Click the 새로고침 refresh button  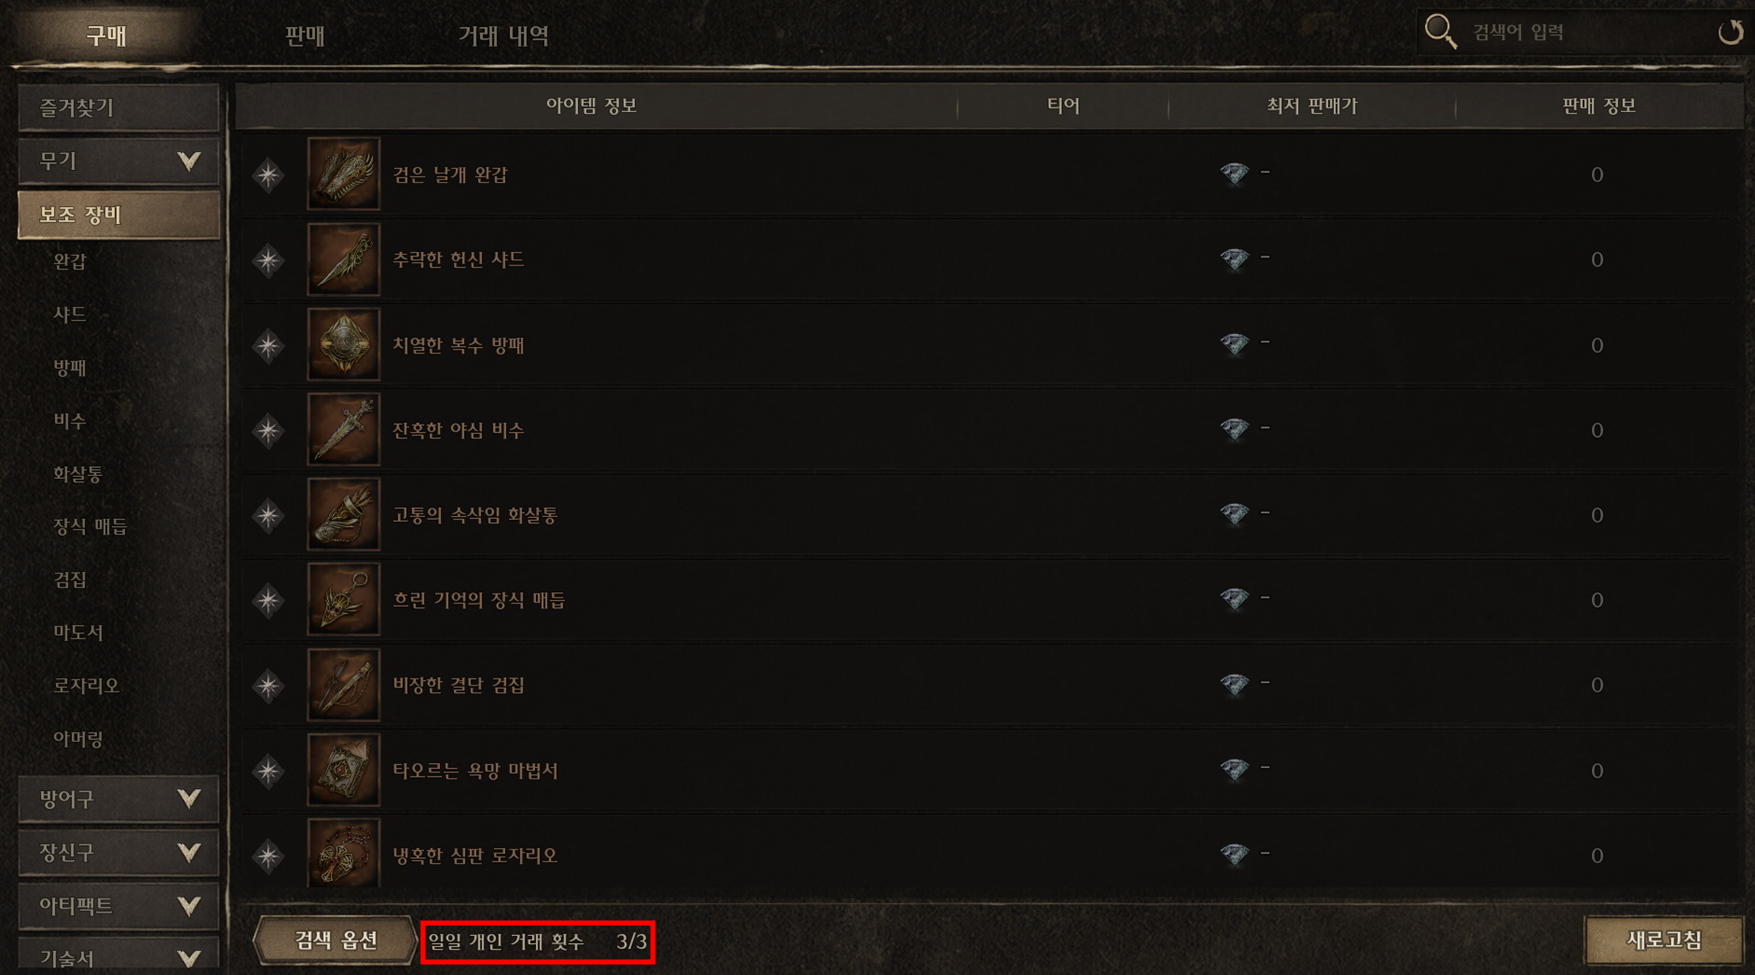click(x=1664, y=940)
